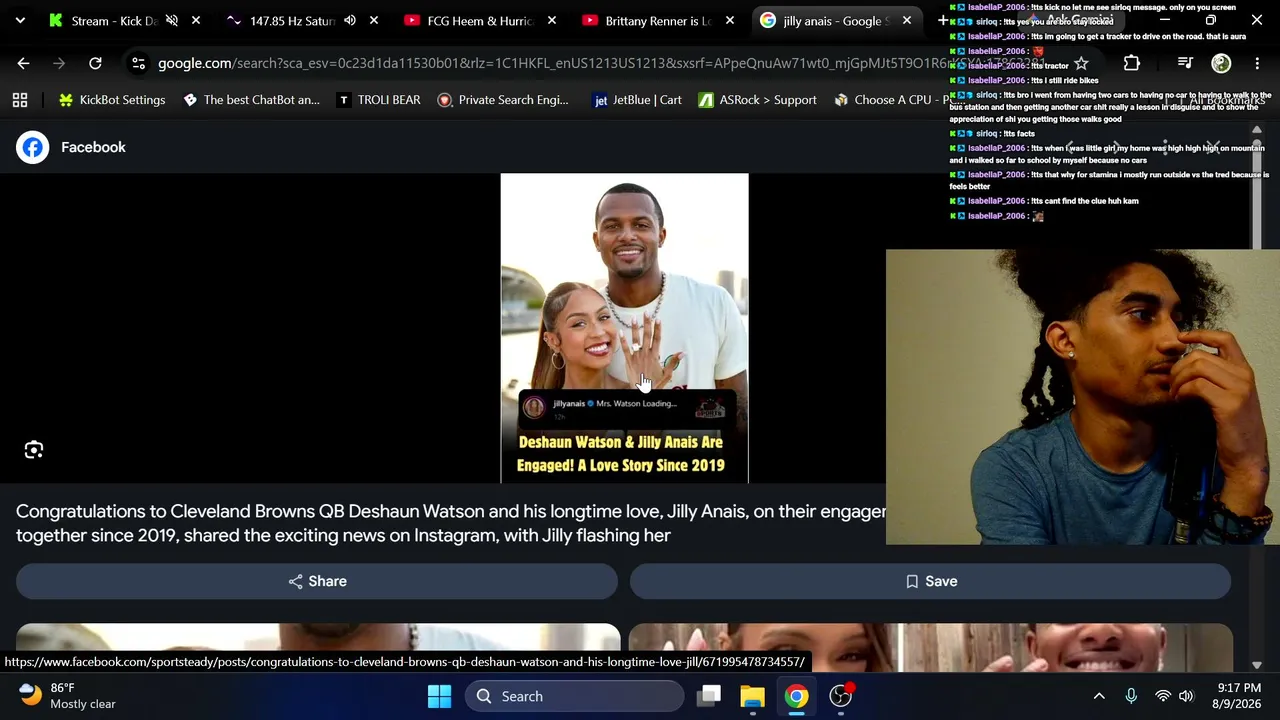The image size is (1280, 720).
Task: Go back to the previous page
Action: point(23,63)
